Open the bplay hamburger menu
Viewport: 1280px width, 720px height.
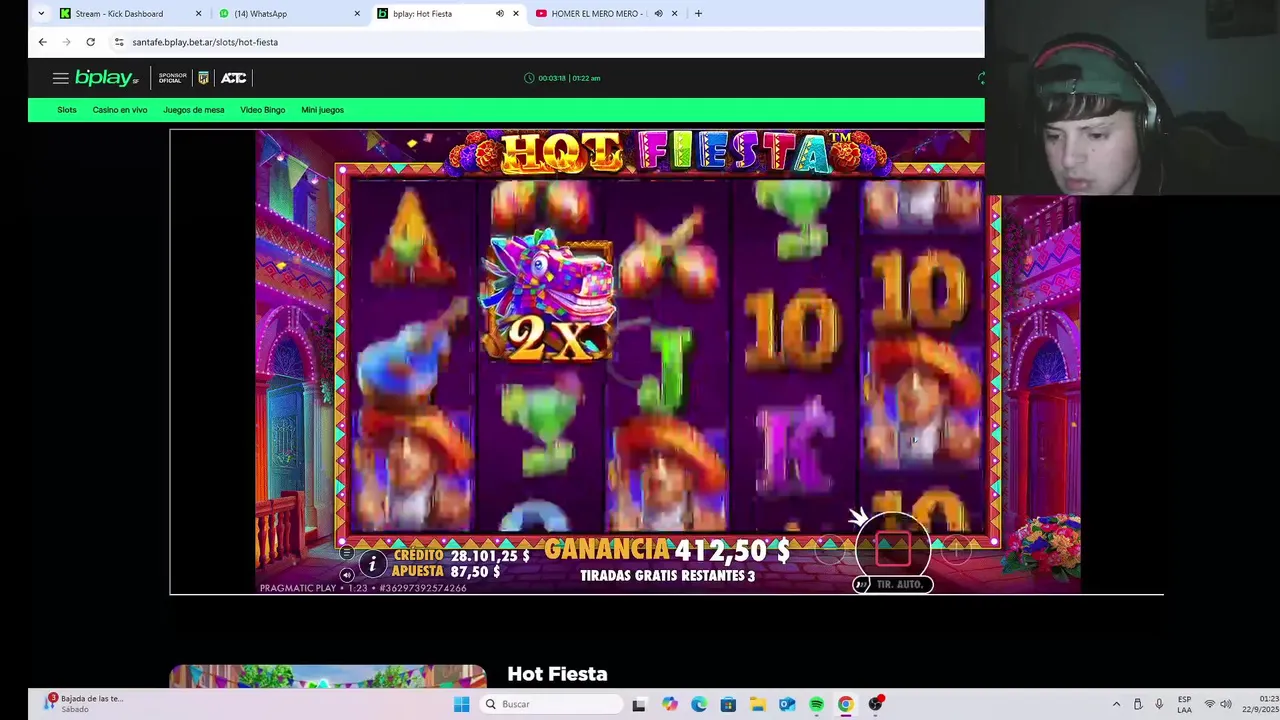pyautogui.click(x=60, y=78)
